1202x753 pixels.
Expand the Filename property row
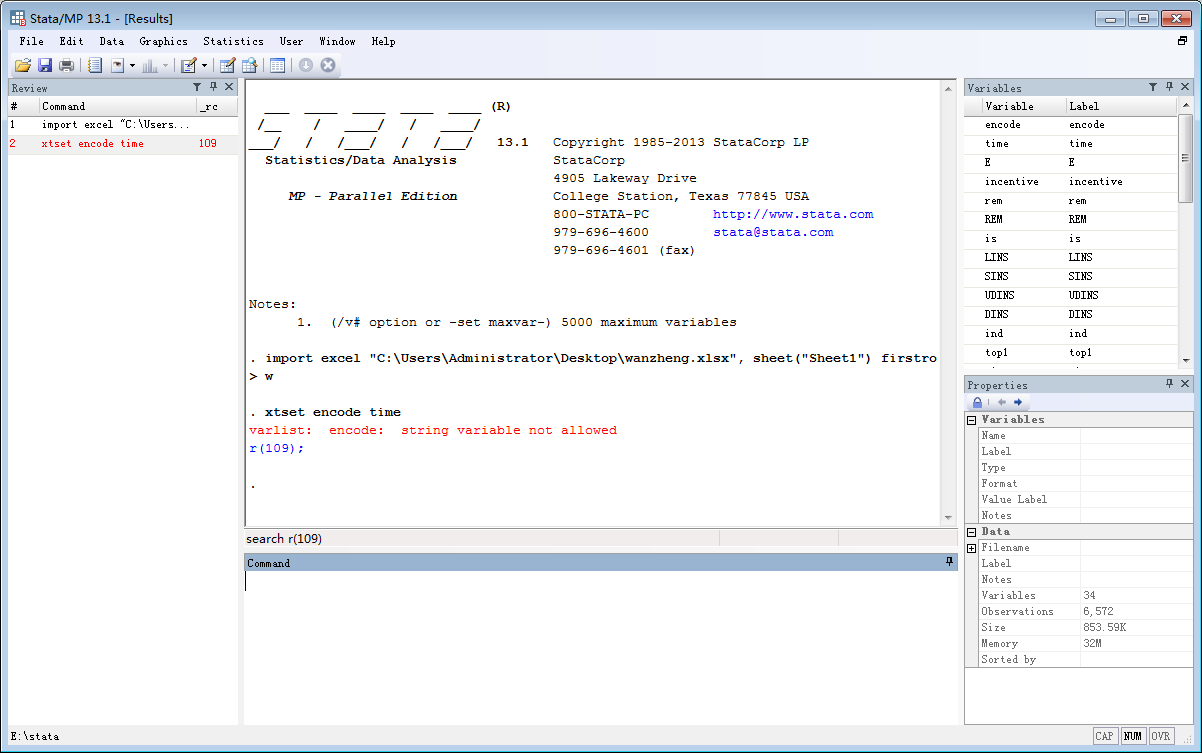click(x=971, y=548)
